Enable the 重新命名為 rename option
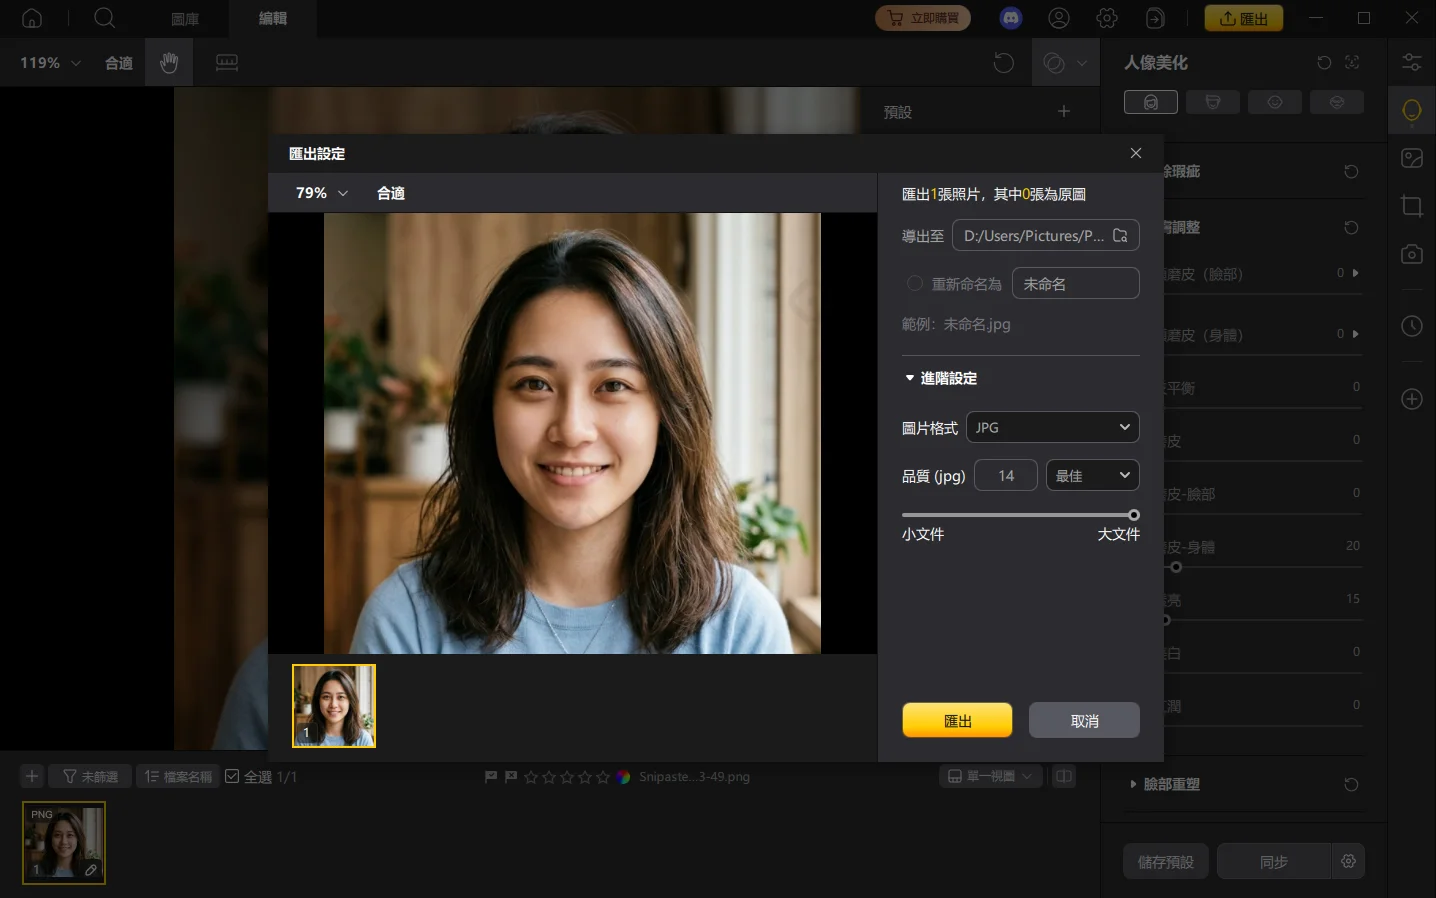Screen dimensions: 1436x898 [914, 283]
